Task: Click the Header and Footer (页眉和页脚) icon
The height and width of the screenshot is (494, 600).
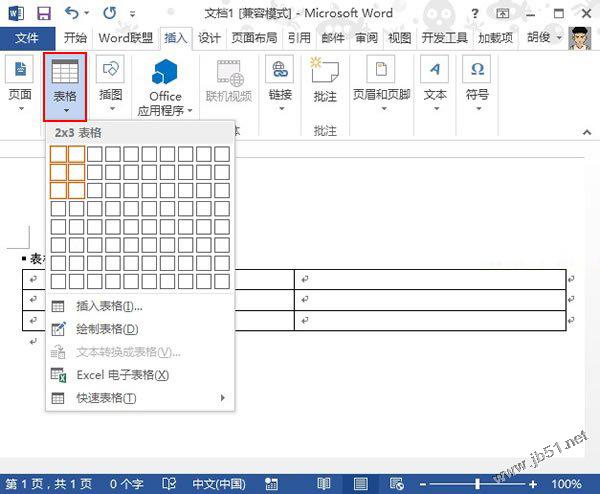Action: (381, 69)
